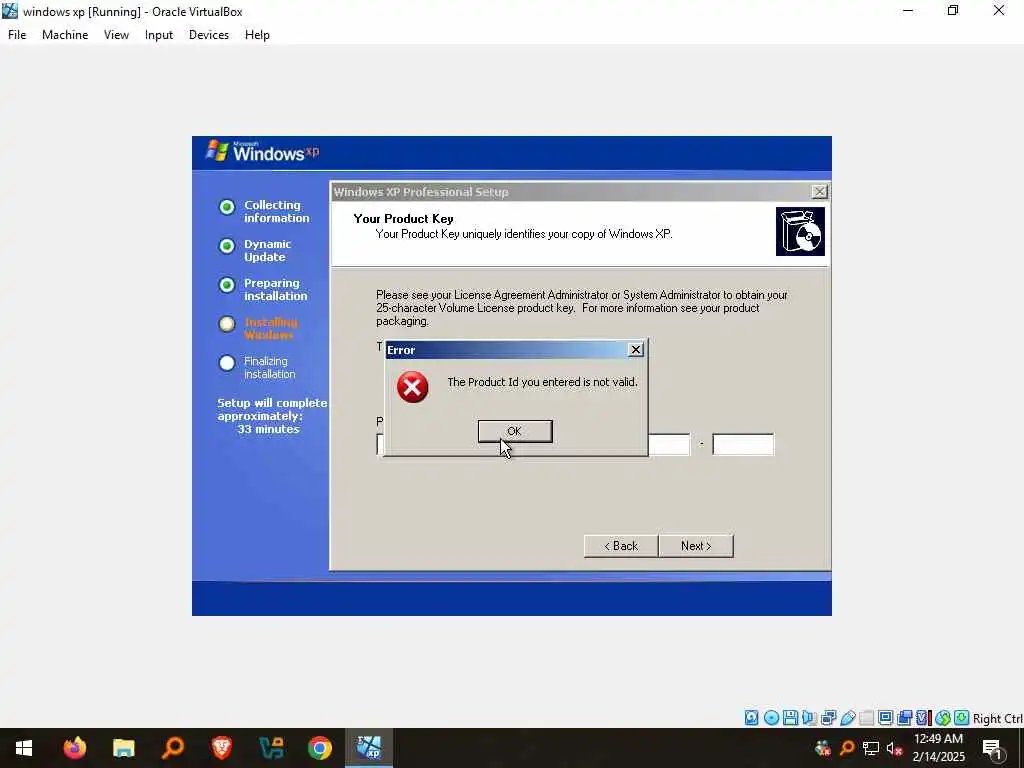Click the 'Dynamic Update' setup step
1024x768 pixels.
click(x=268, y=251)
